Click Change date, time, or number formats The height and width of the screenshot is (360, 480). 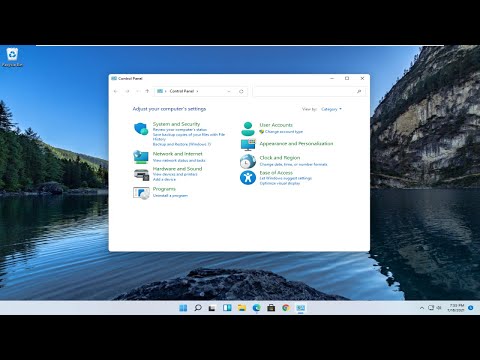pos(293,164)
